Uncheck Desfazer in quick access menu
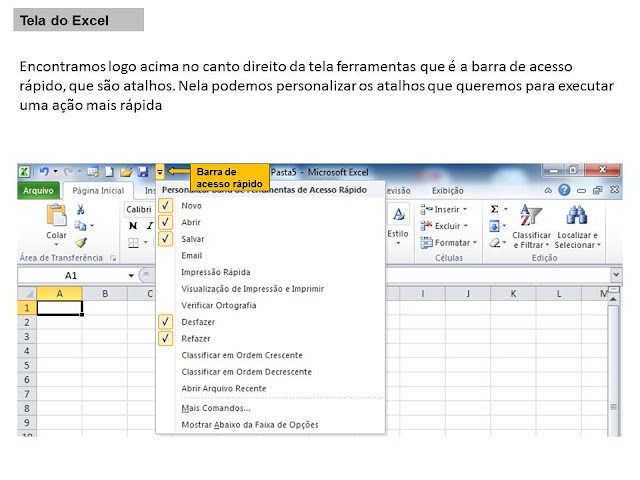640x480 pixels. coord(165,322)
